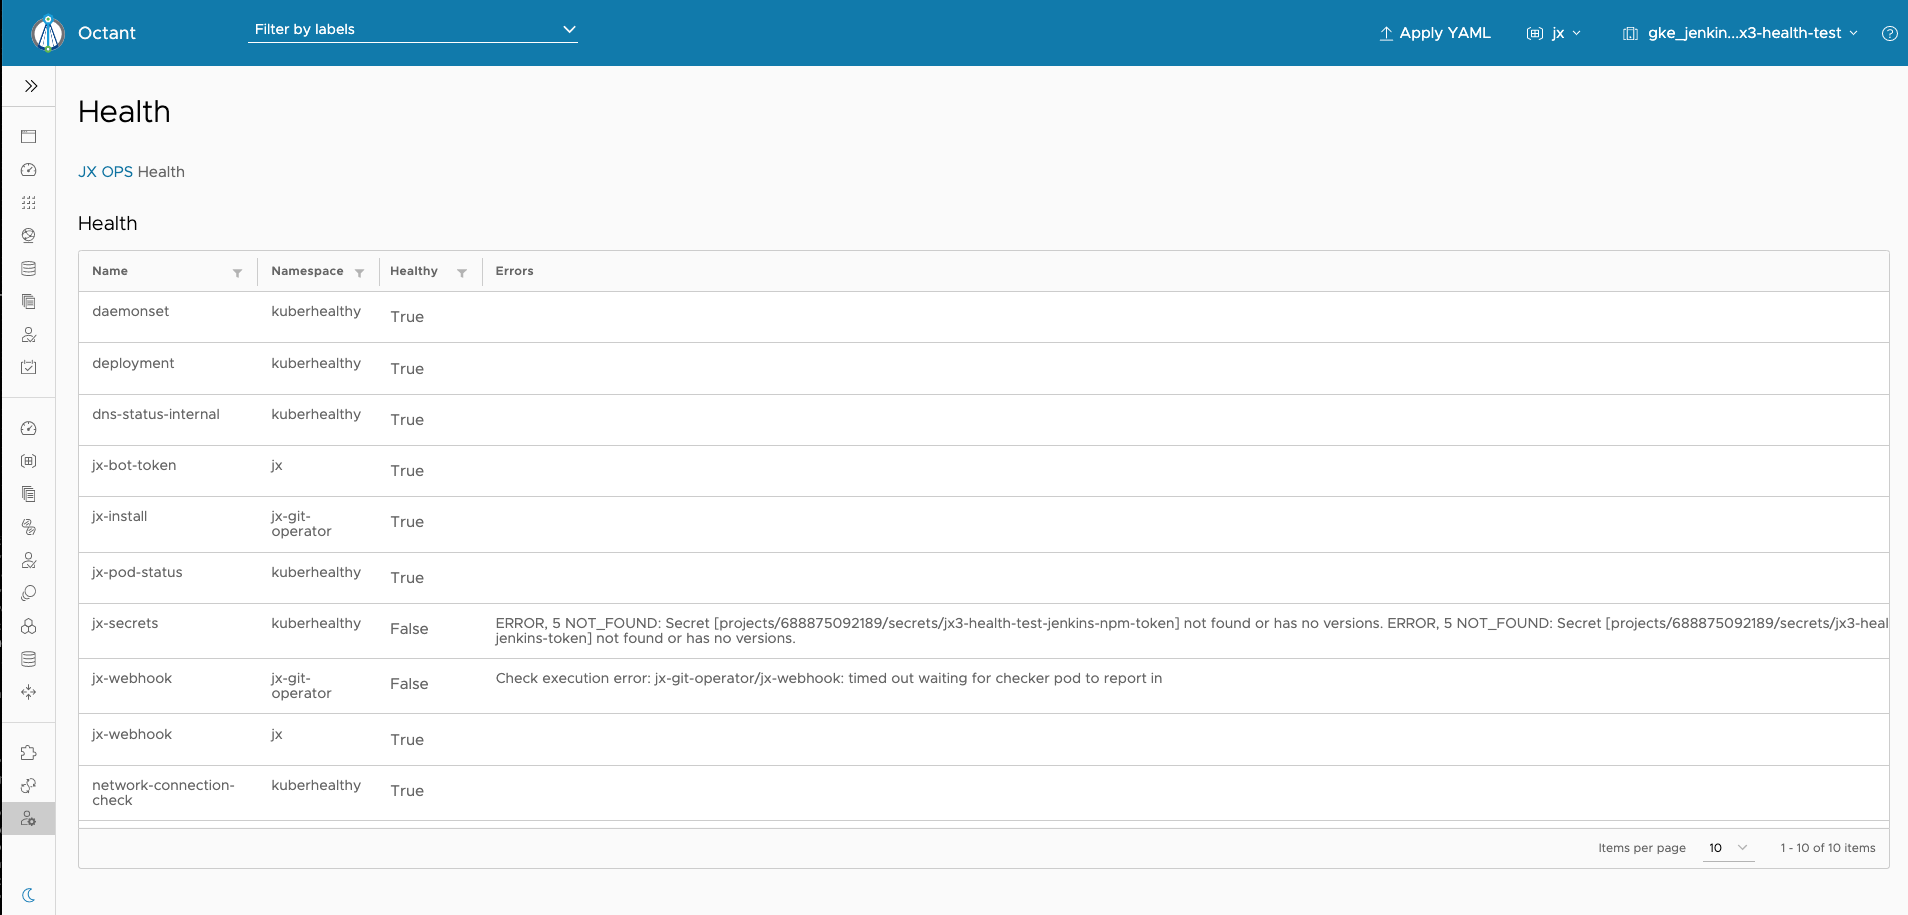Open the help question-mark icon

coord(1889,33)
